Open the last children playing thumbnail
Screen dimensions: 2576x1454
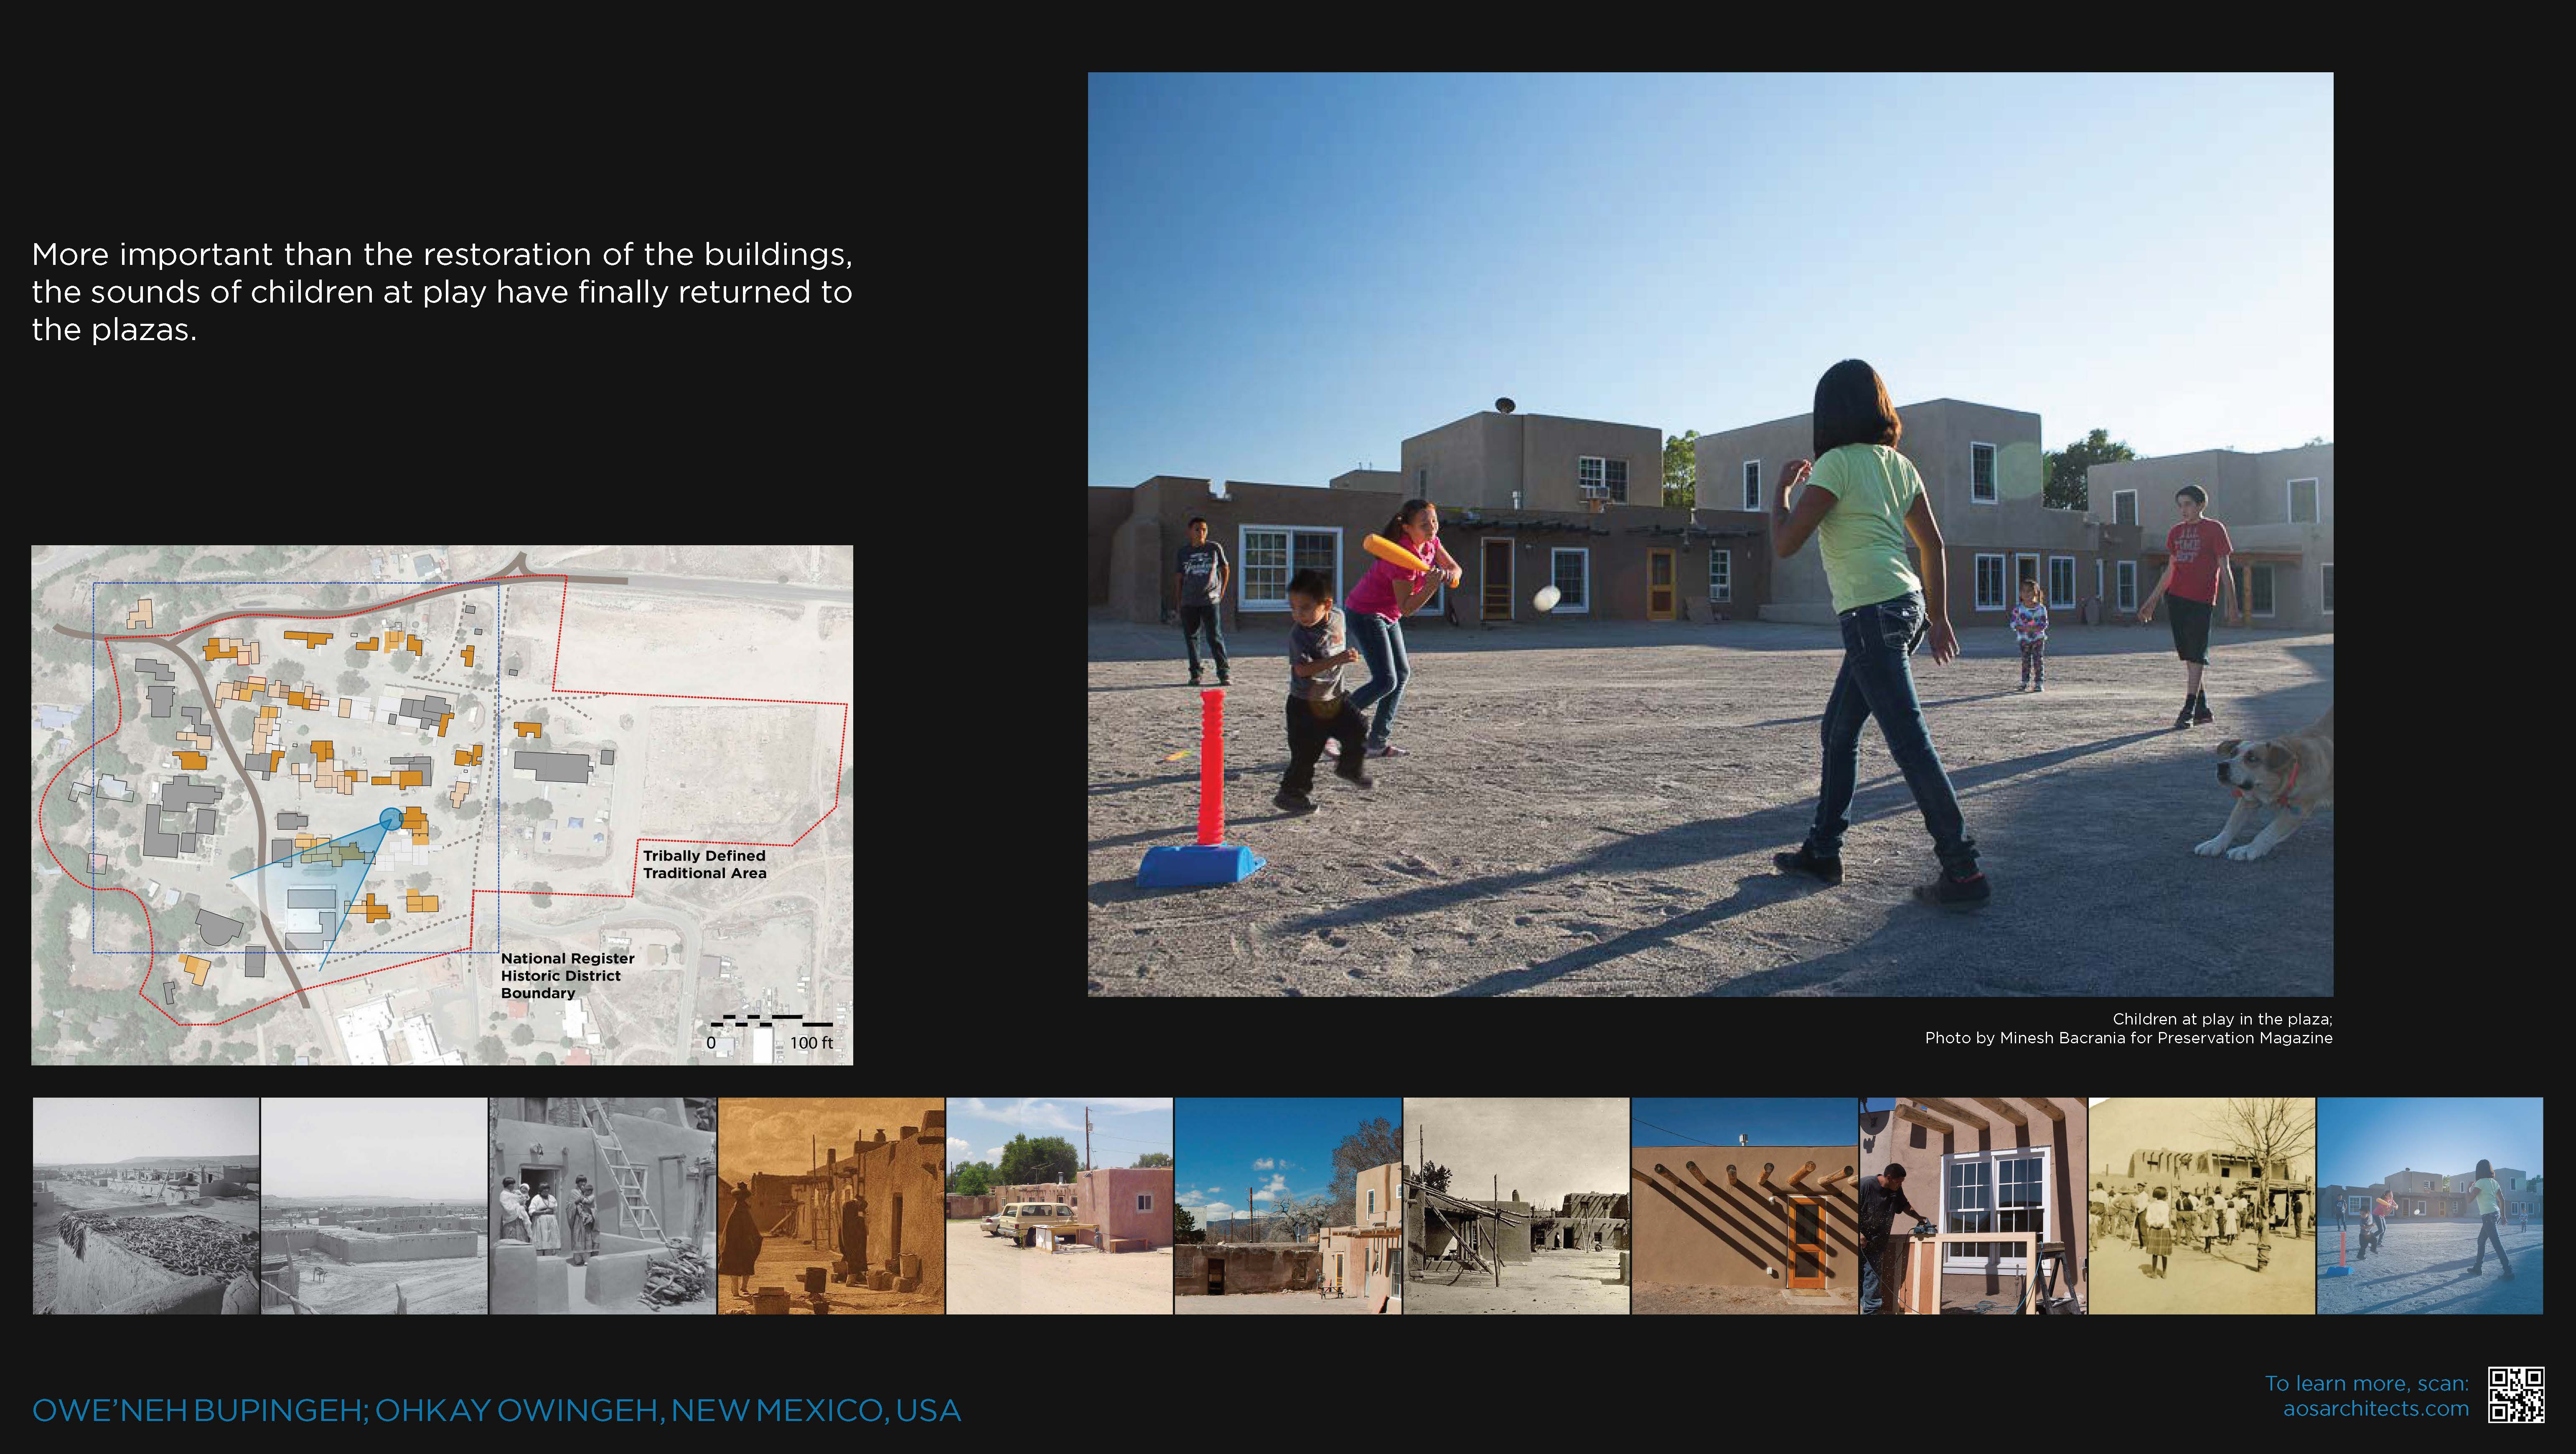(x=2430, y=1206)
